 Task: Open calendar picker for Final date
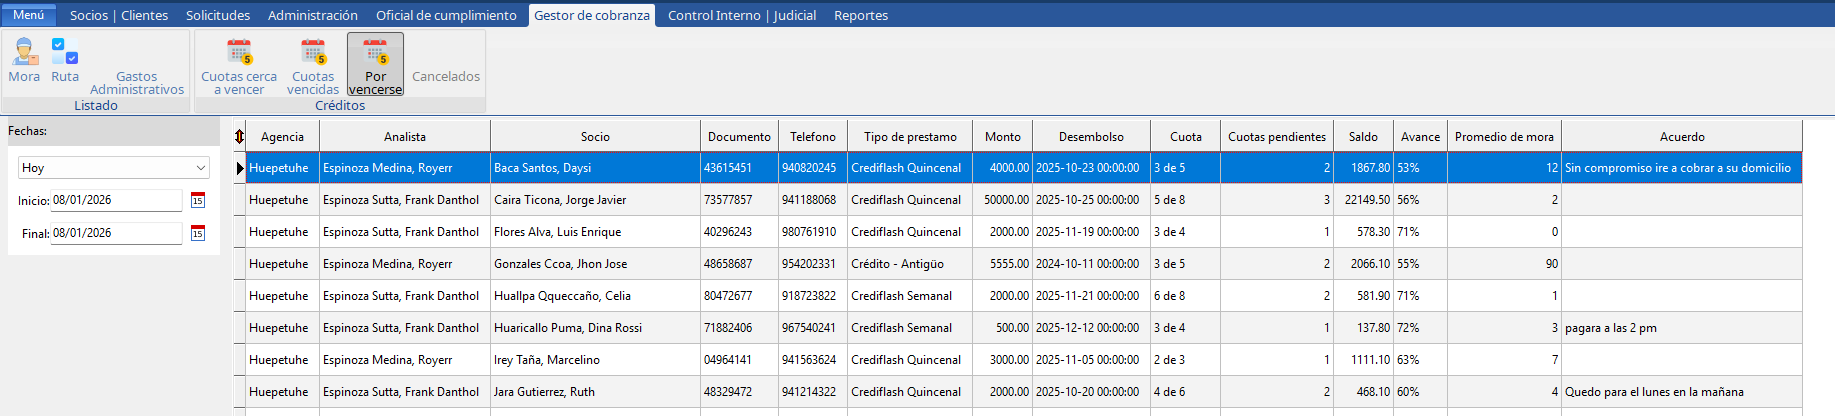[198, 234]
